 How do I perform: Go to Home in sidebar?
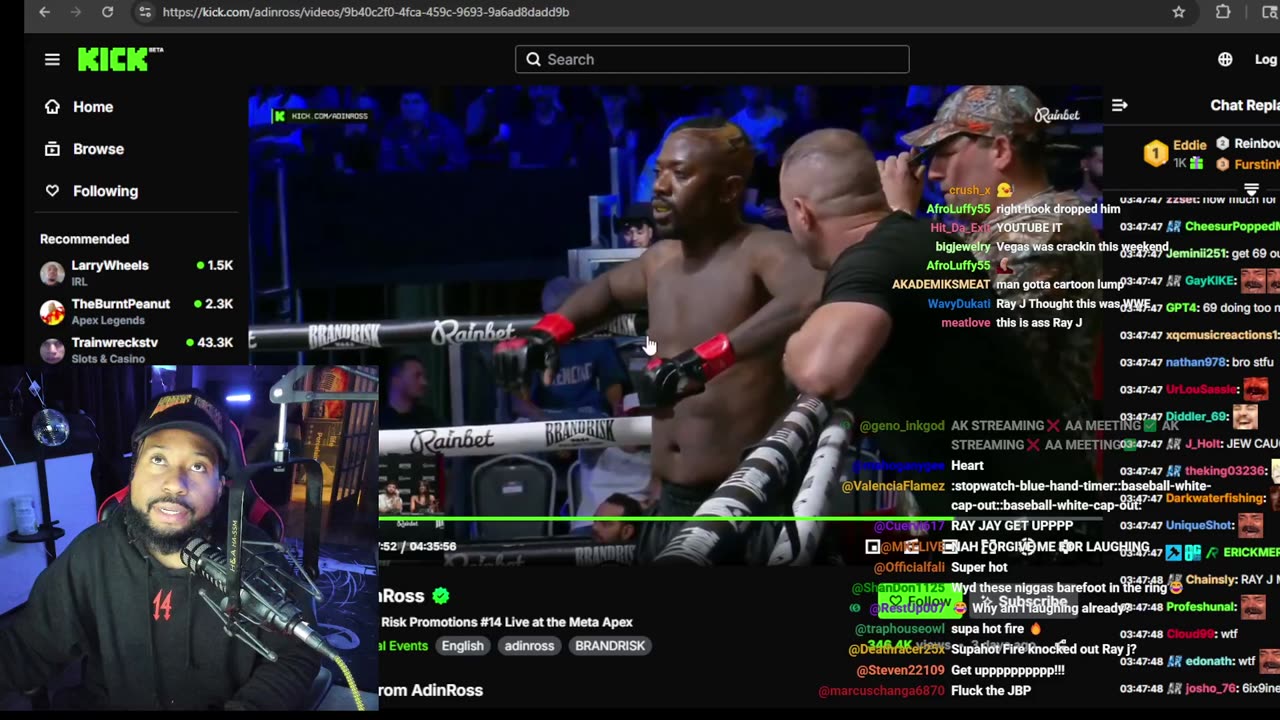(93, 107)
